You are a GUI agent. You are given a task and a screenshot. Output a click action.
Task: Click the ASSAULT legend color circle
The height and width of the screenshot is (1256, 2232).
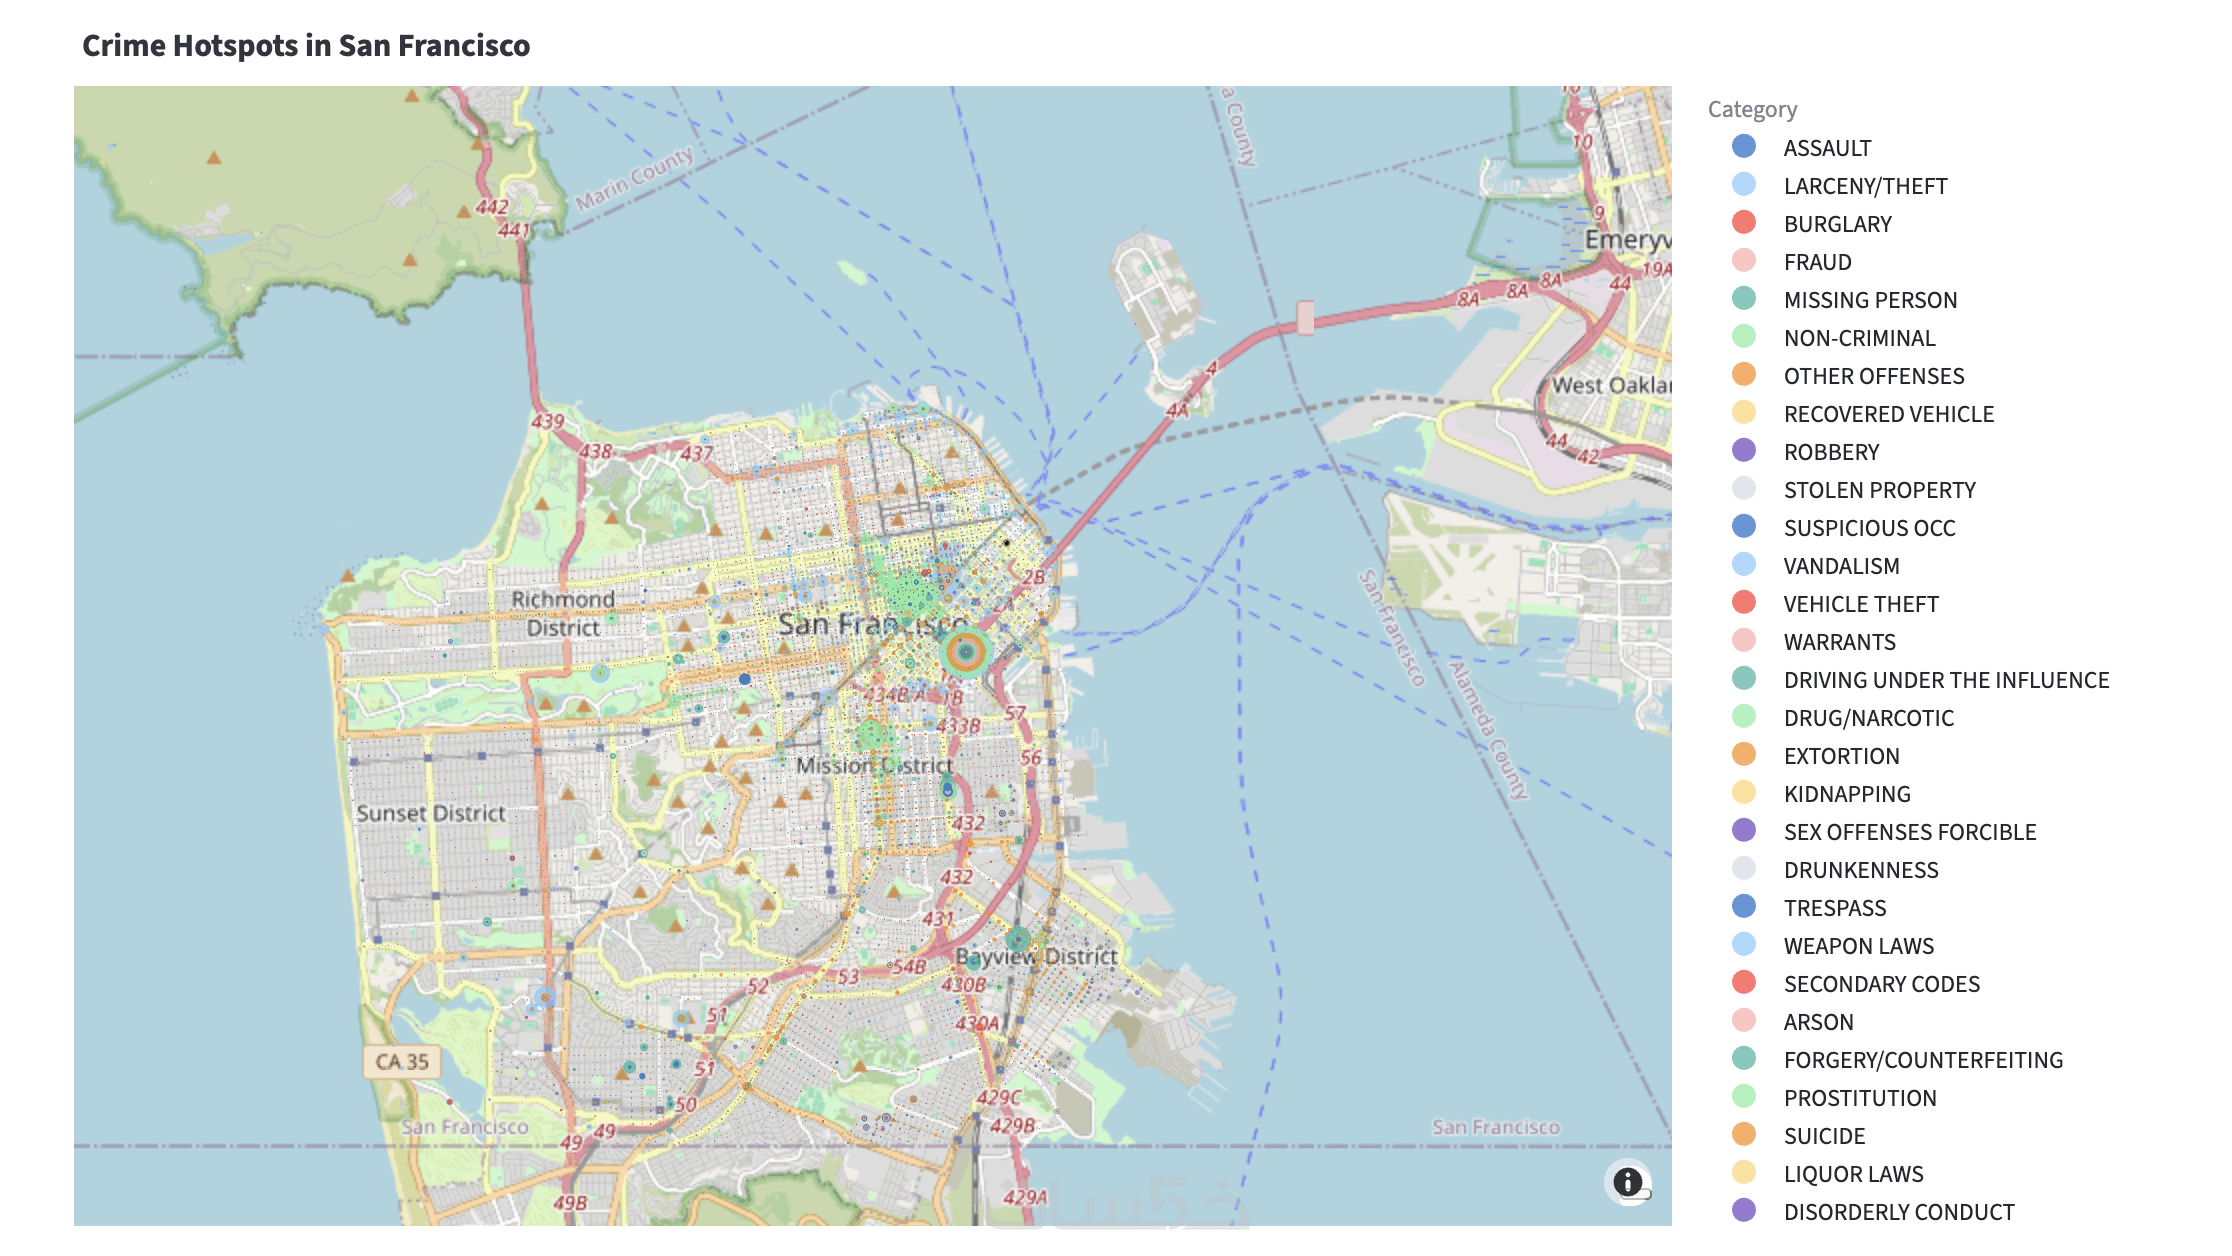tap(1744, 147)
